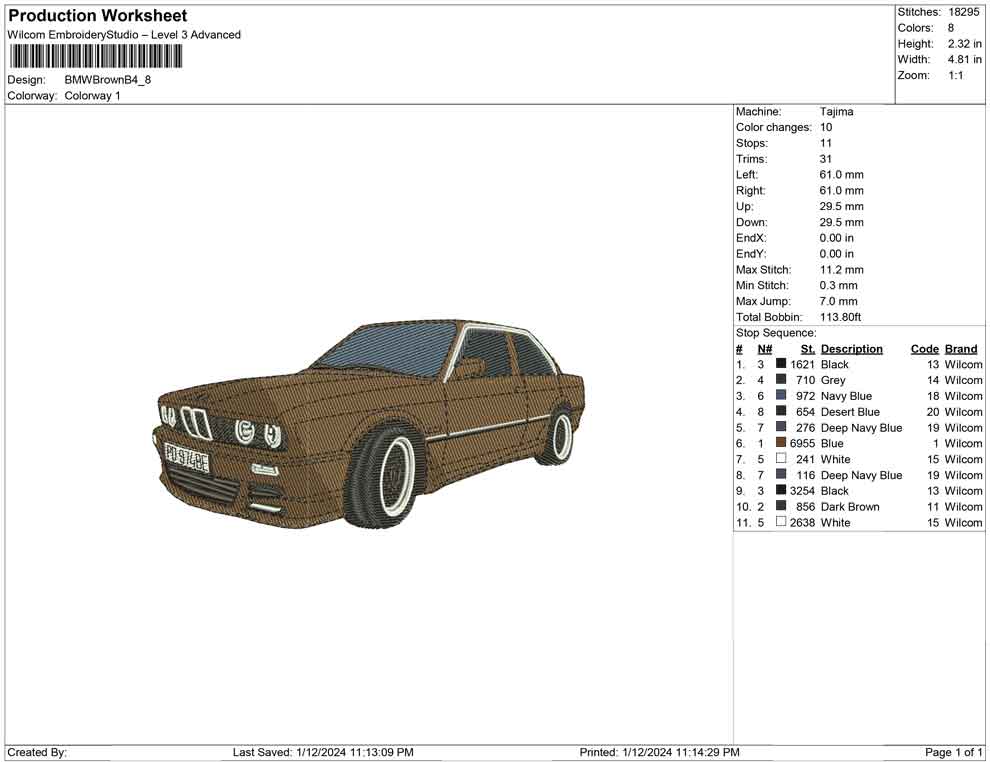Click the Width value 4.81 in
This screenshot has height=762, width=990.
[x=964, y=59]
